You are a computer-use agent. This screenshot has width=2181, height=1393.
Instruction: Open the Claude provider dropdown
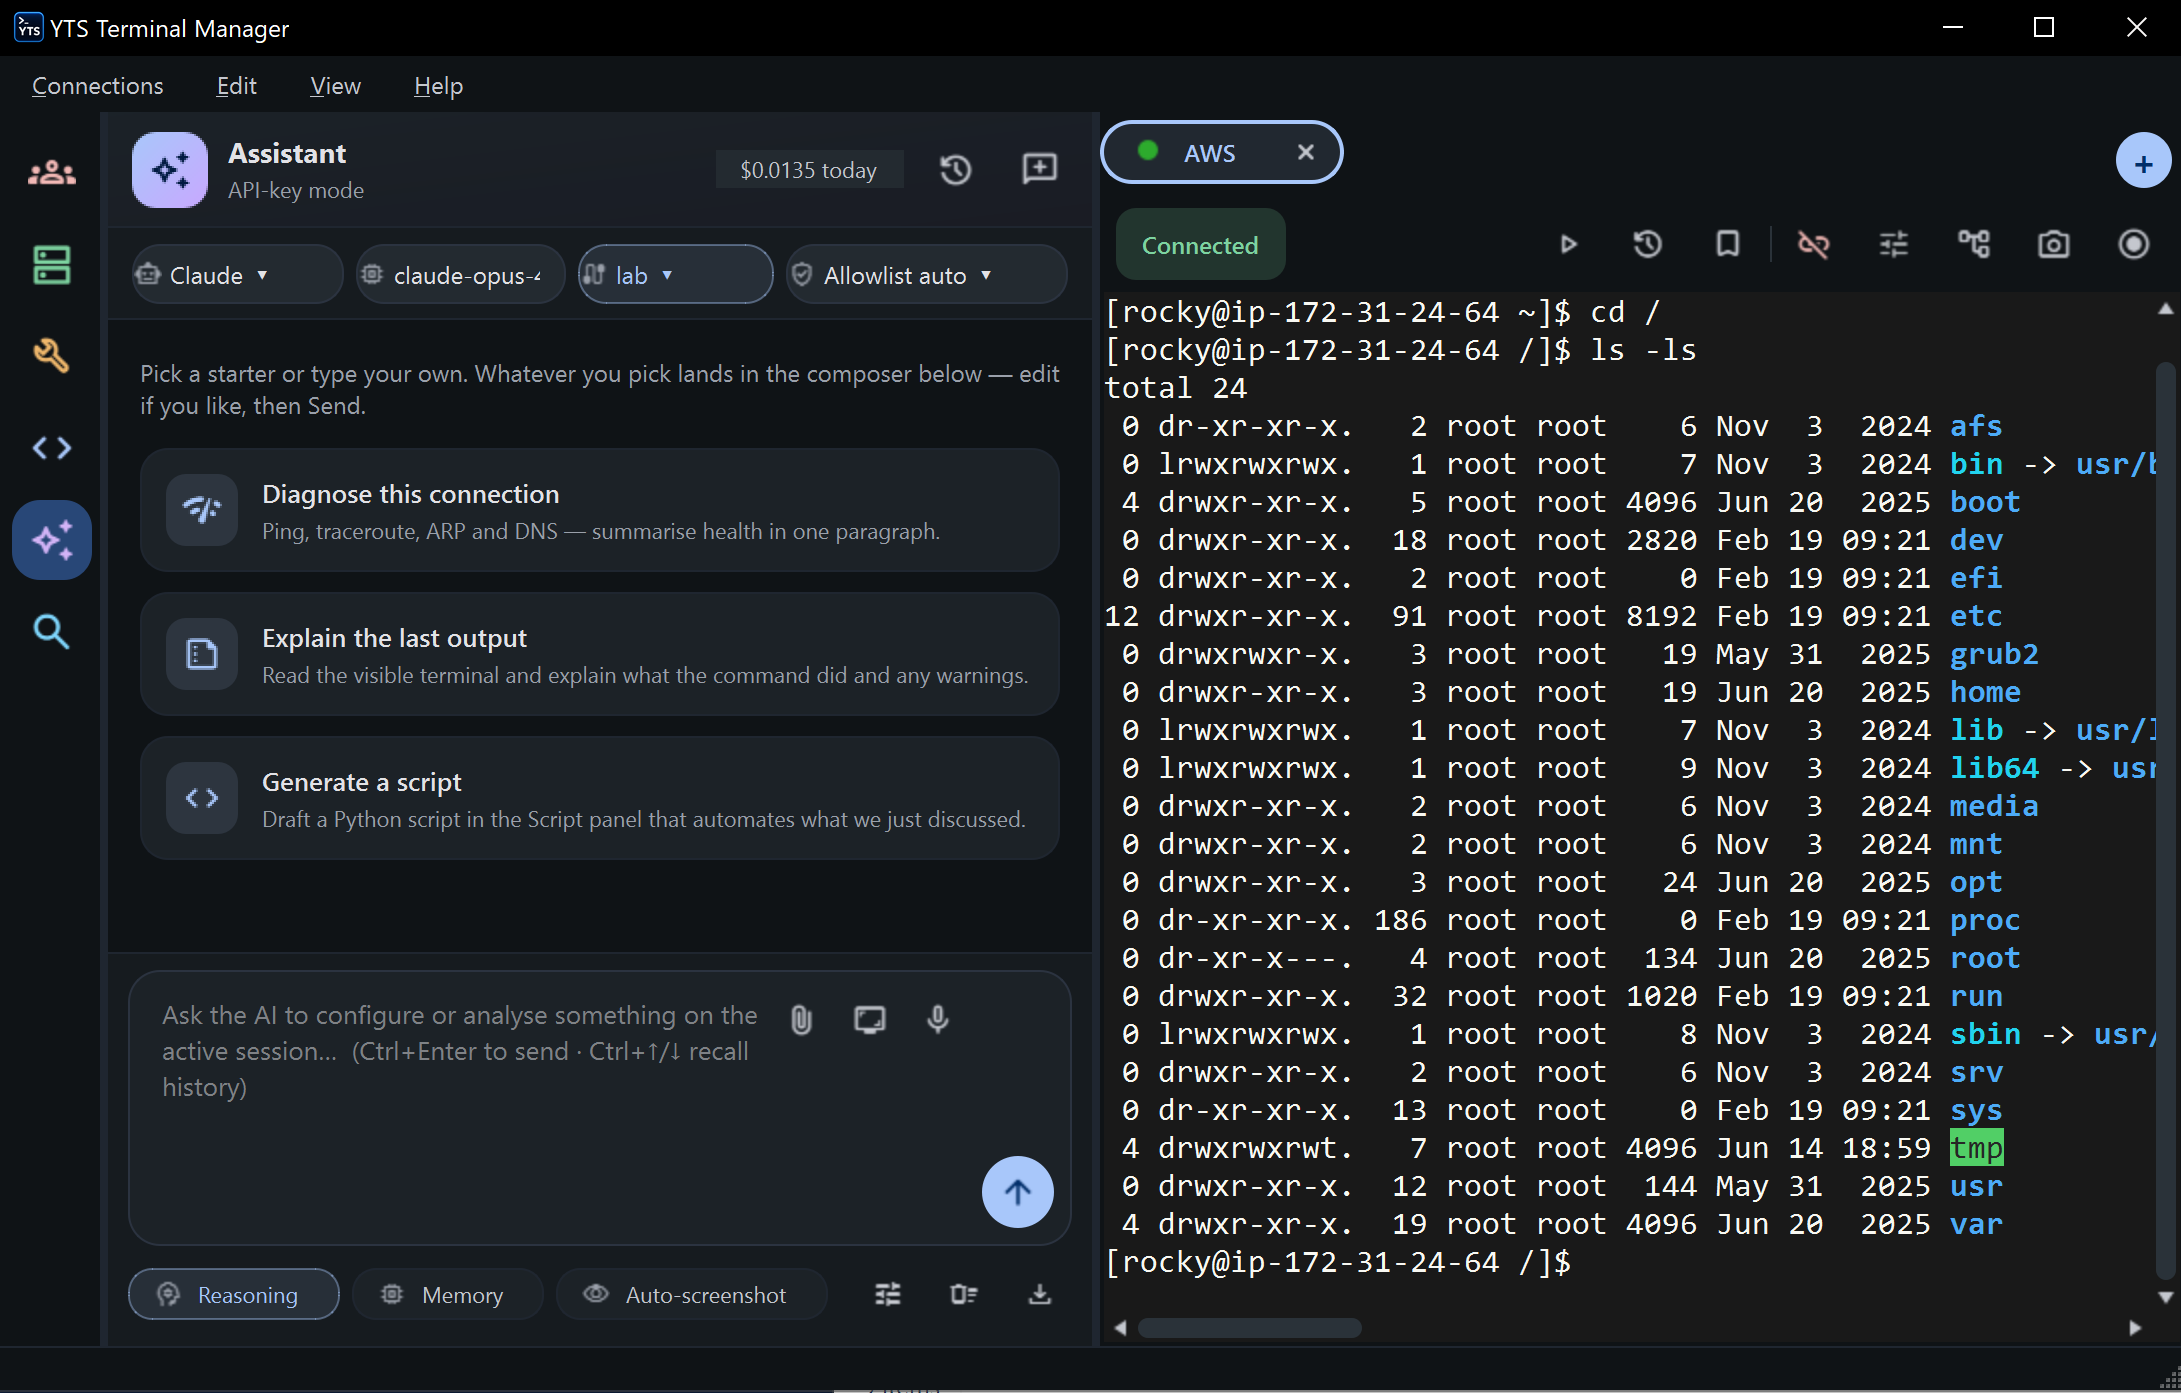[x=237, y=275]
